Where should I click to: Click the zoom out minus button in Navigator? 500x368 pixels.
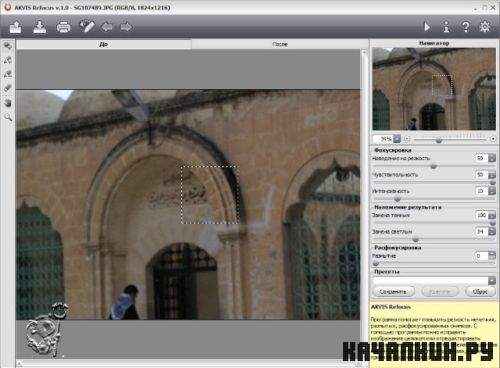point(407,139)
